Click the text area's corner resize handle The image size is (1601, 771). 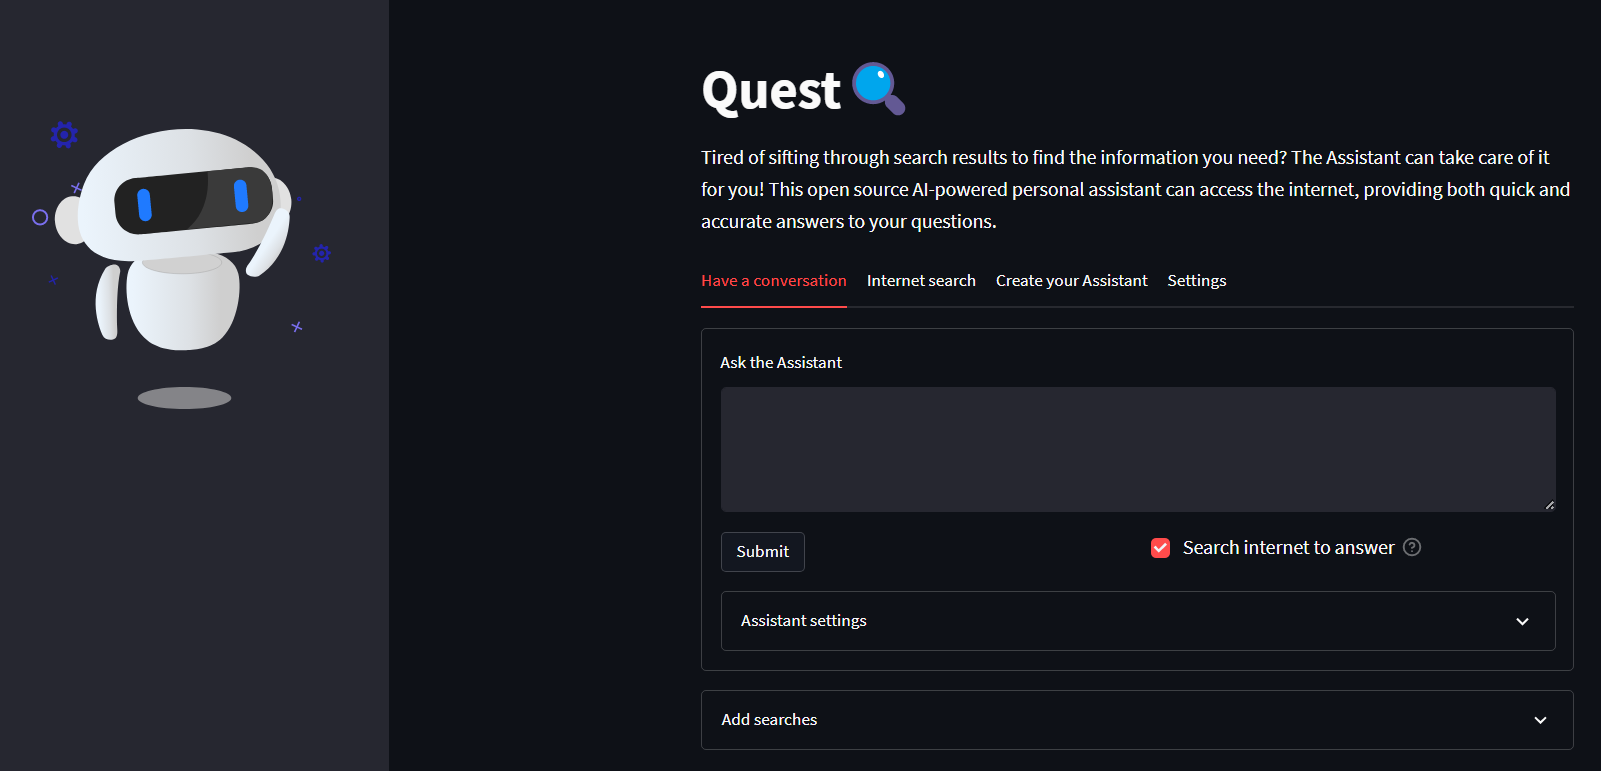1549,505
